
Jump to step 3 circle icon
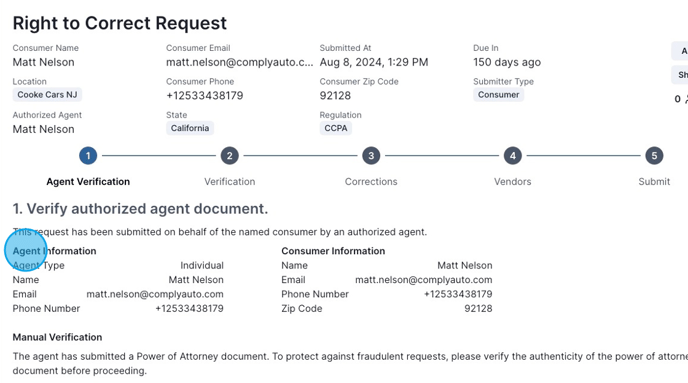(371, 156)
